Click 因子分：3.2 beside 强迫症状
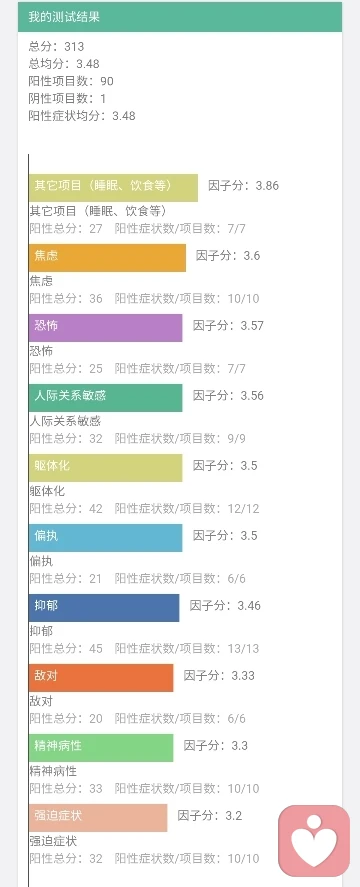360x887 pixels. (x=210, y=816)
